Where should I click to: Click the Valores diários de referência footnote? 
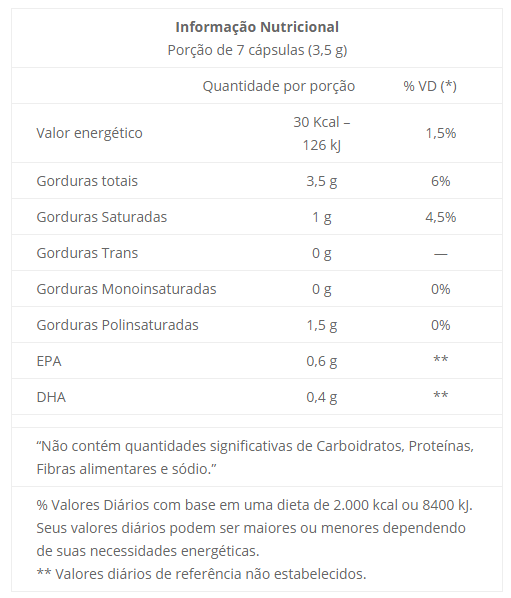[201, 574]
